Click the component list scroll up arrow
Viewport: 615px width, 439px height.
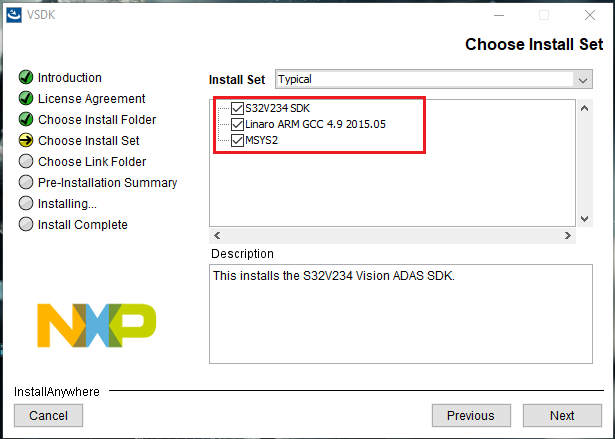coord(584,108)
